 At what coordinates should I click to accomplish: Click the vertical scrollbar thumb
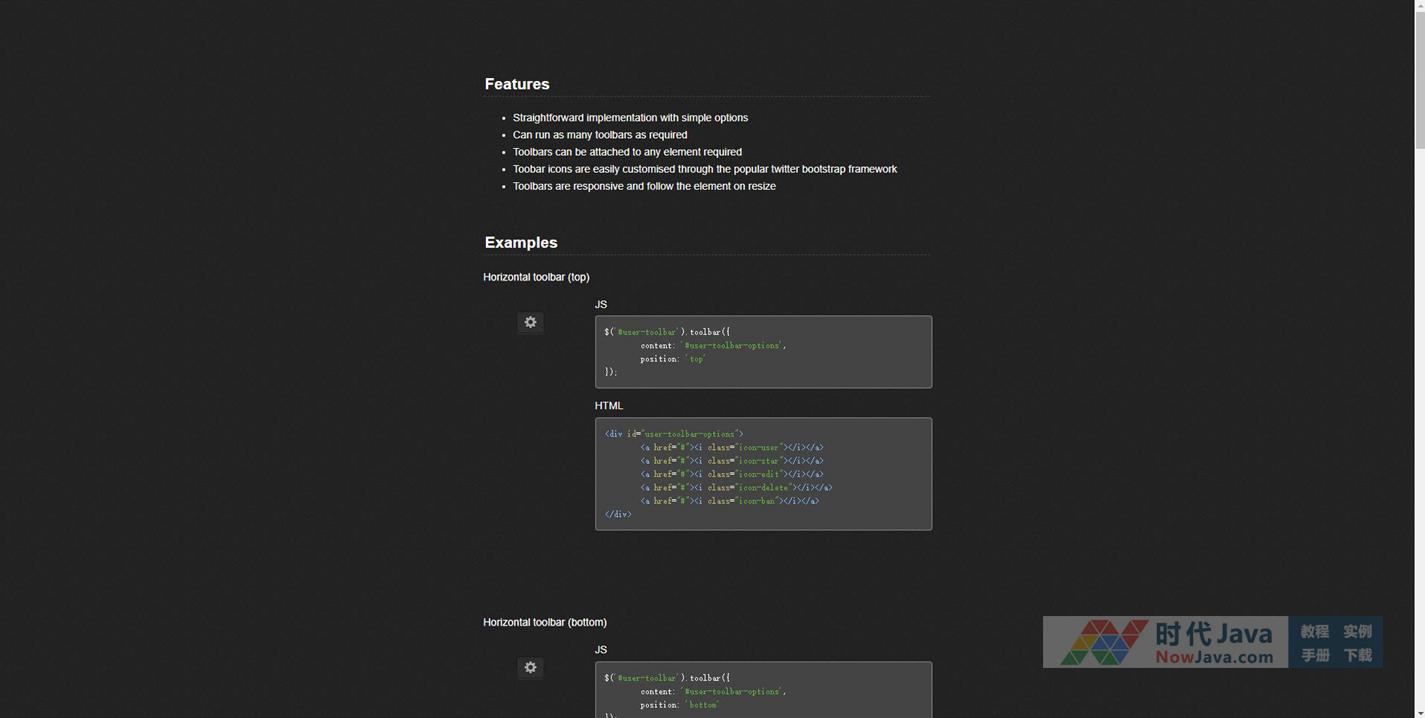pos(1419,80)
